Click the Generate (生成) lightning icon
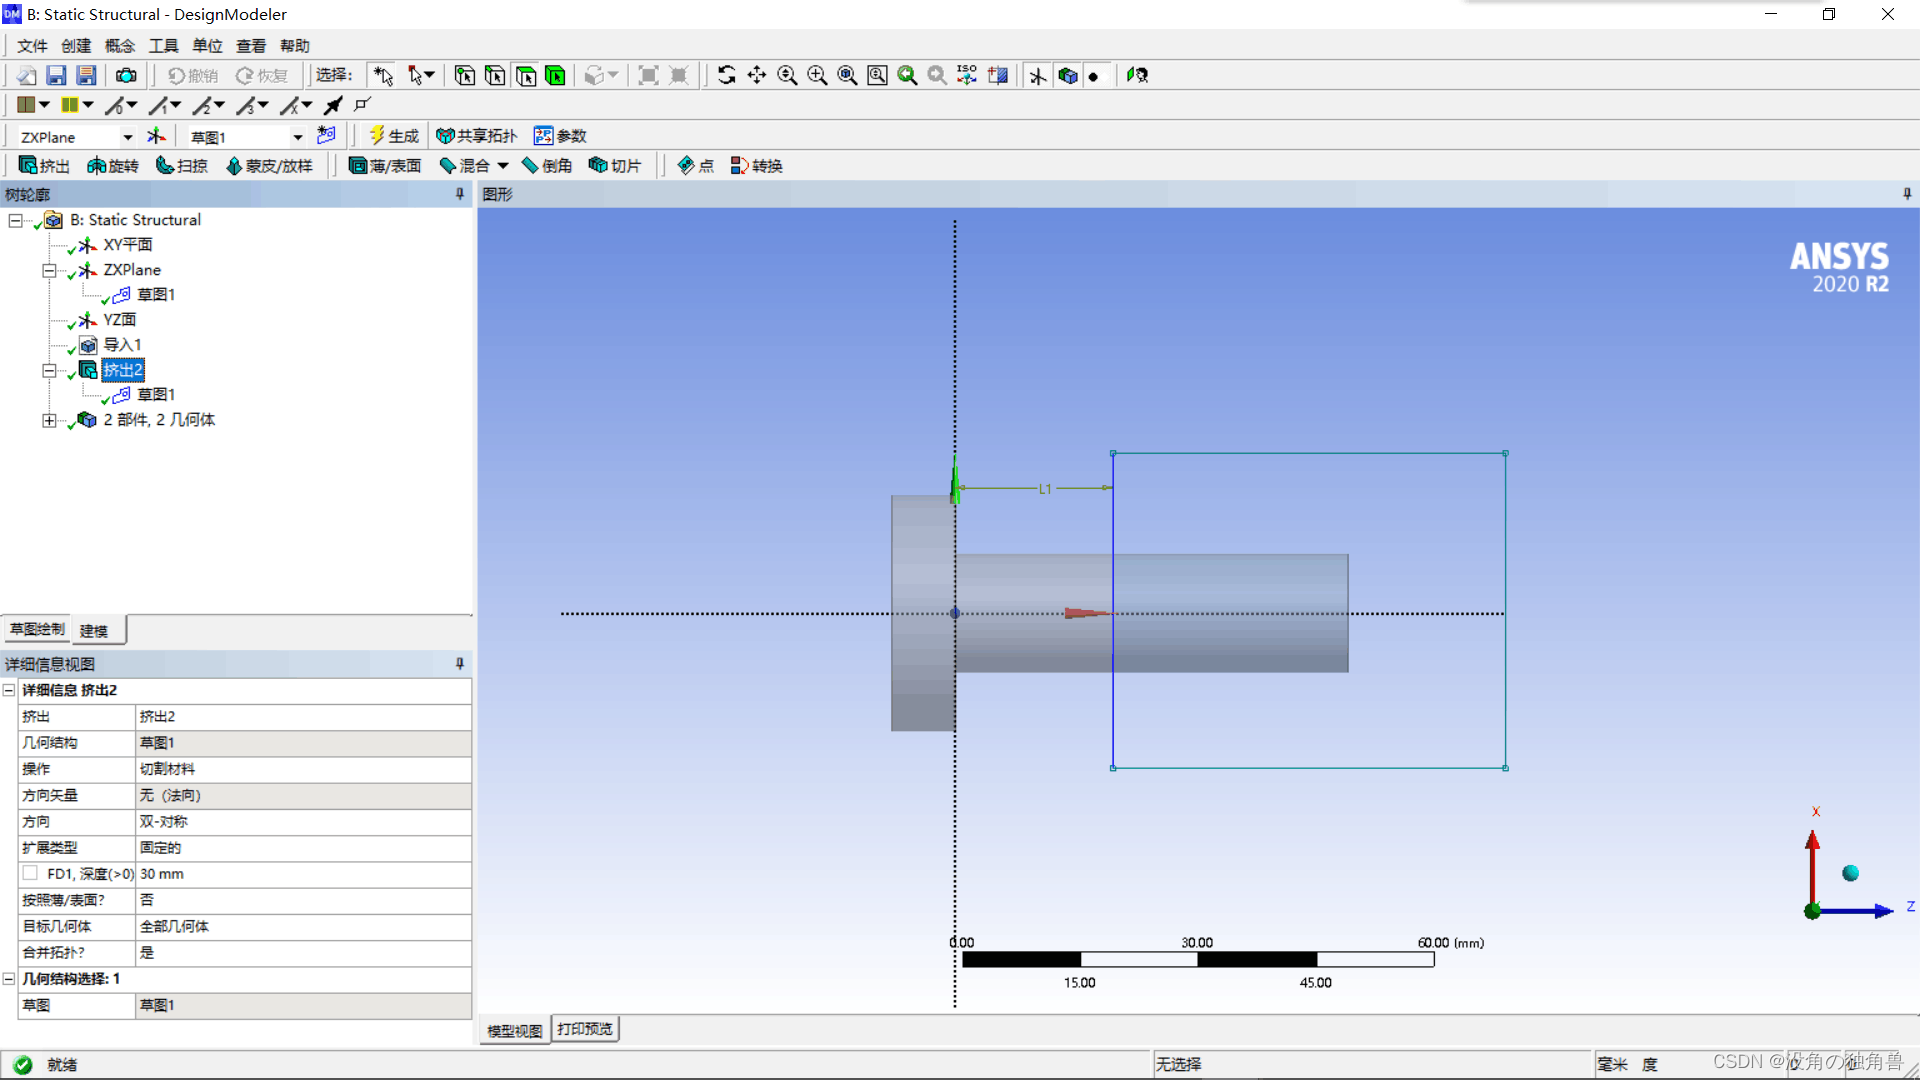The width and height of the screenshot is (1920, 1080). point(377,136)
